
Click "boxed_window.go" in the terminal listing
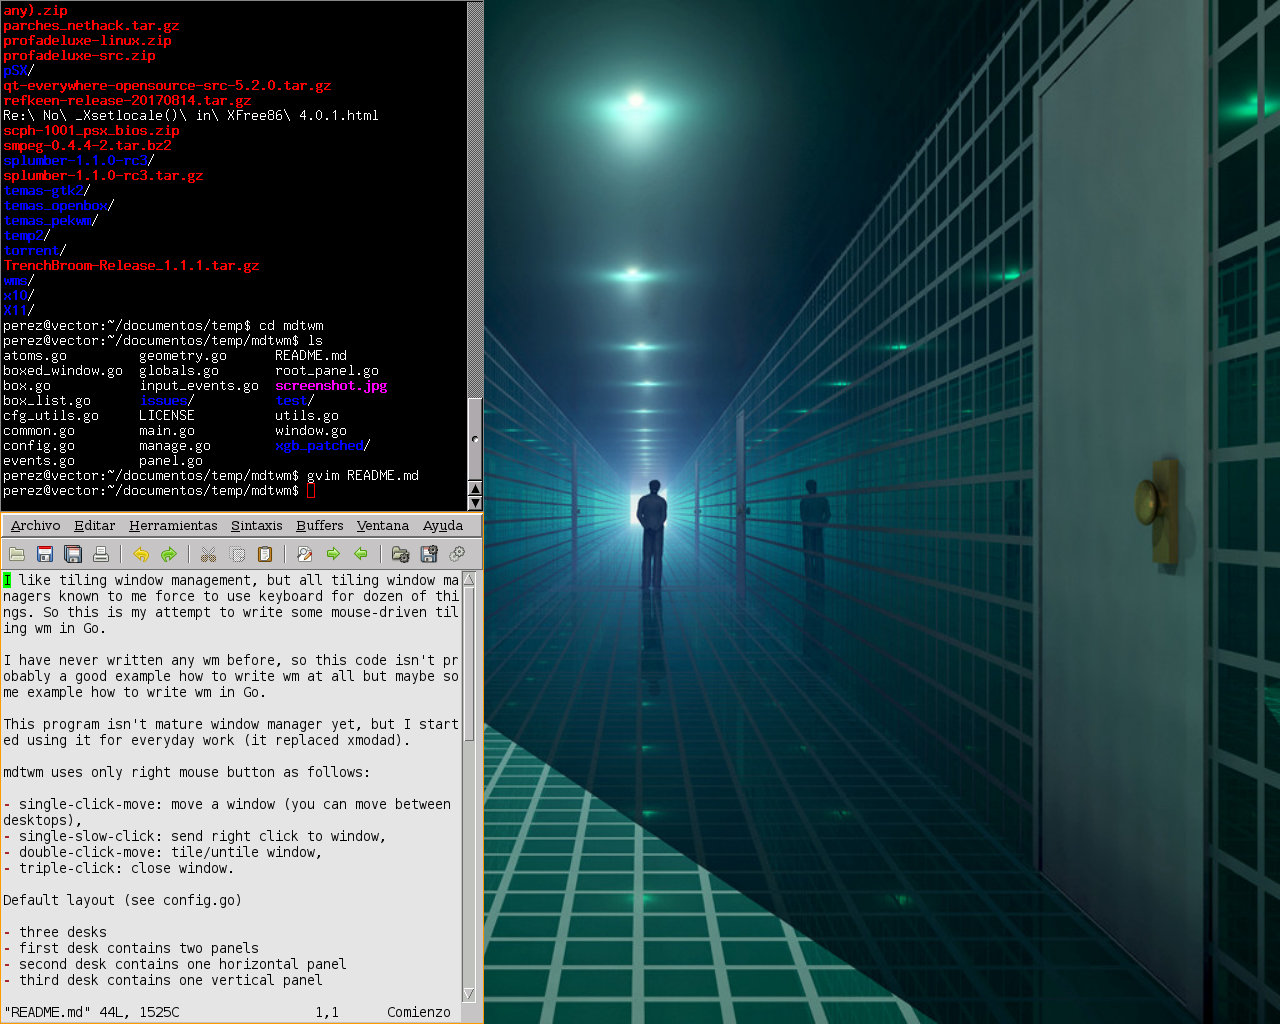63,371
